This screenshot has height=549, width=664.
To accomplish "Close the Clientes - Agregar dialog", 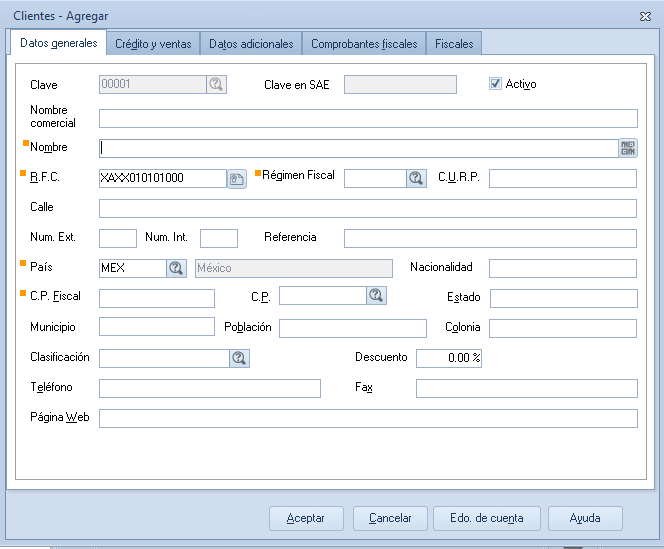I will 645,17.
